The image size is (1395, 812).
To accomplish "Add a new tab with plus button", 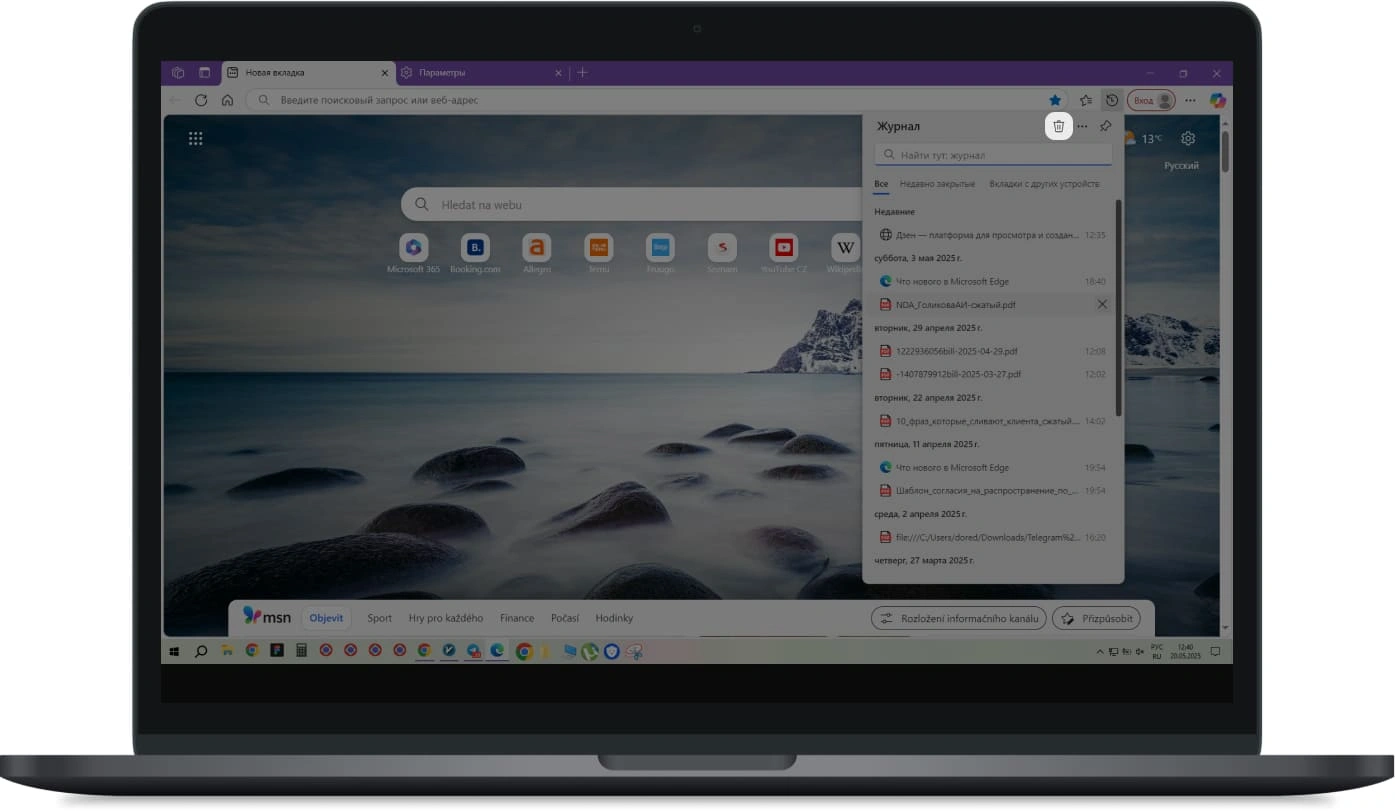I will click(x=583, y=73).
